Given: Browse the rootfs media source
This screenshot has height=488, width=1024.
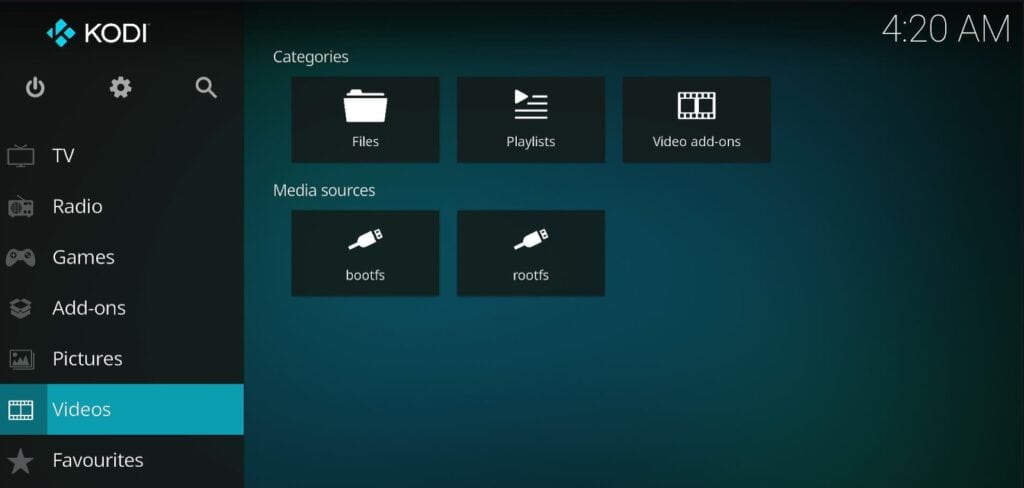Looking at the screenshot, I should pos(530,252).
